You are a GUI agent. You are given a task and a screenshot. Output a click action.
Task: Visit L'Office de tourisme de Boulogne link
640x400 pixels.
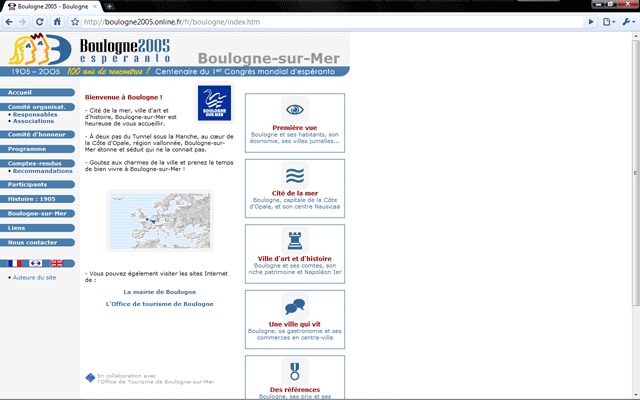[x=160, y=304]
